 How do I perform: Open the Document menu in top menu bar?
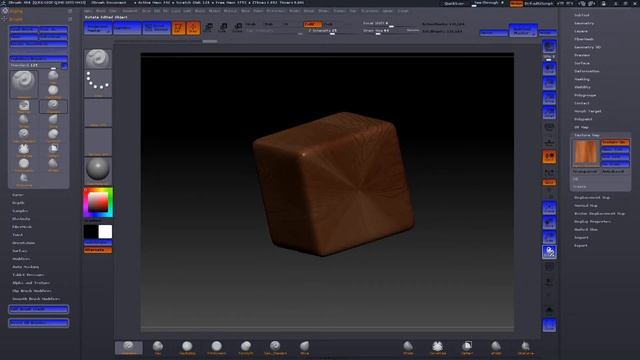pos(130,11)
